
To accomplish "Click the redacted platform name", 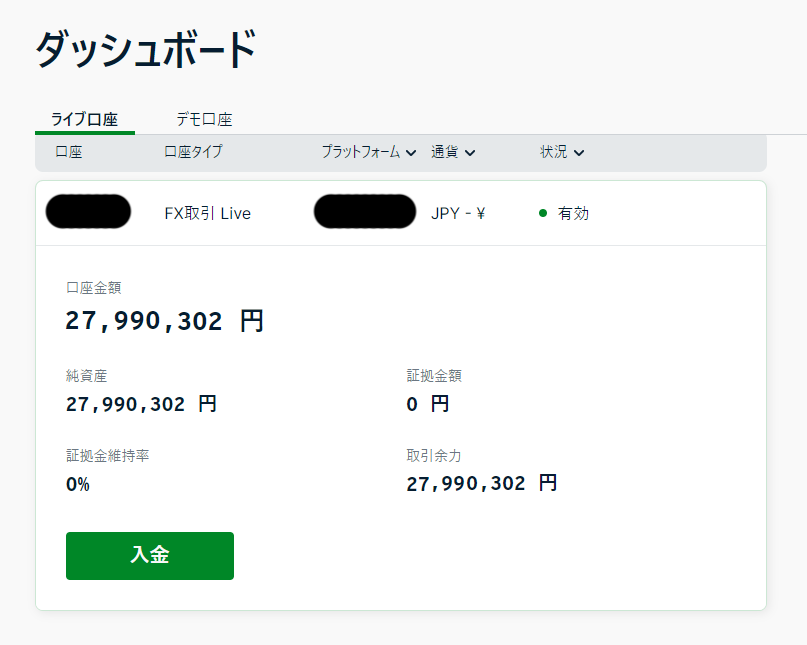I will click(x=365, y=212).
